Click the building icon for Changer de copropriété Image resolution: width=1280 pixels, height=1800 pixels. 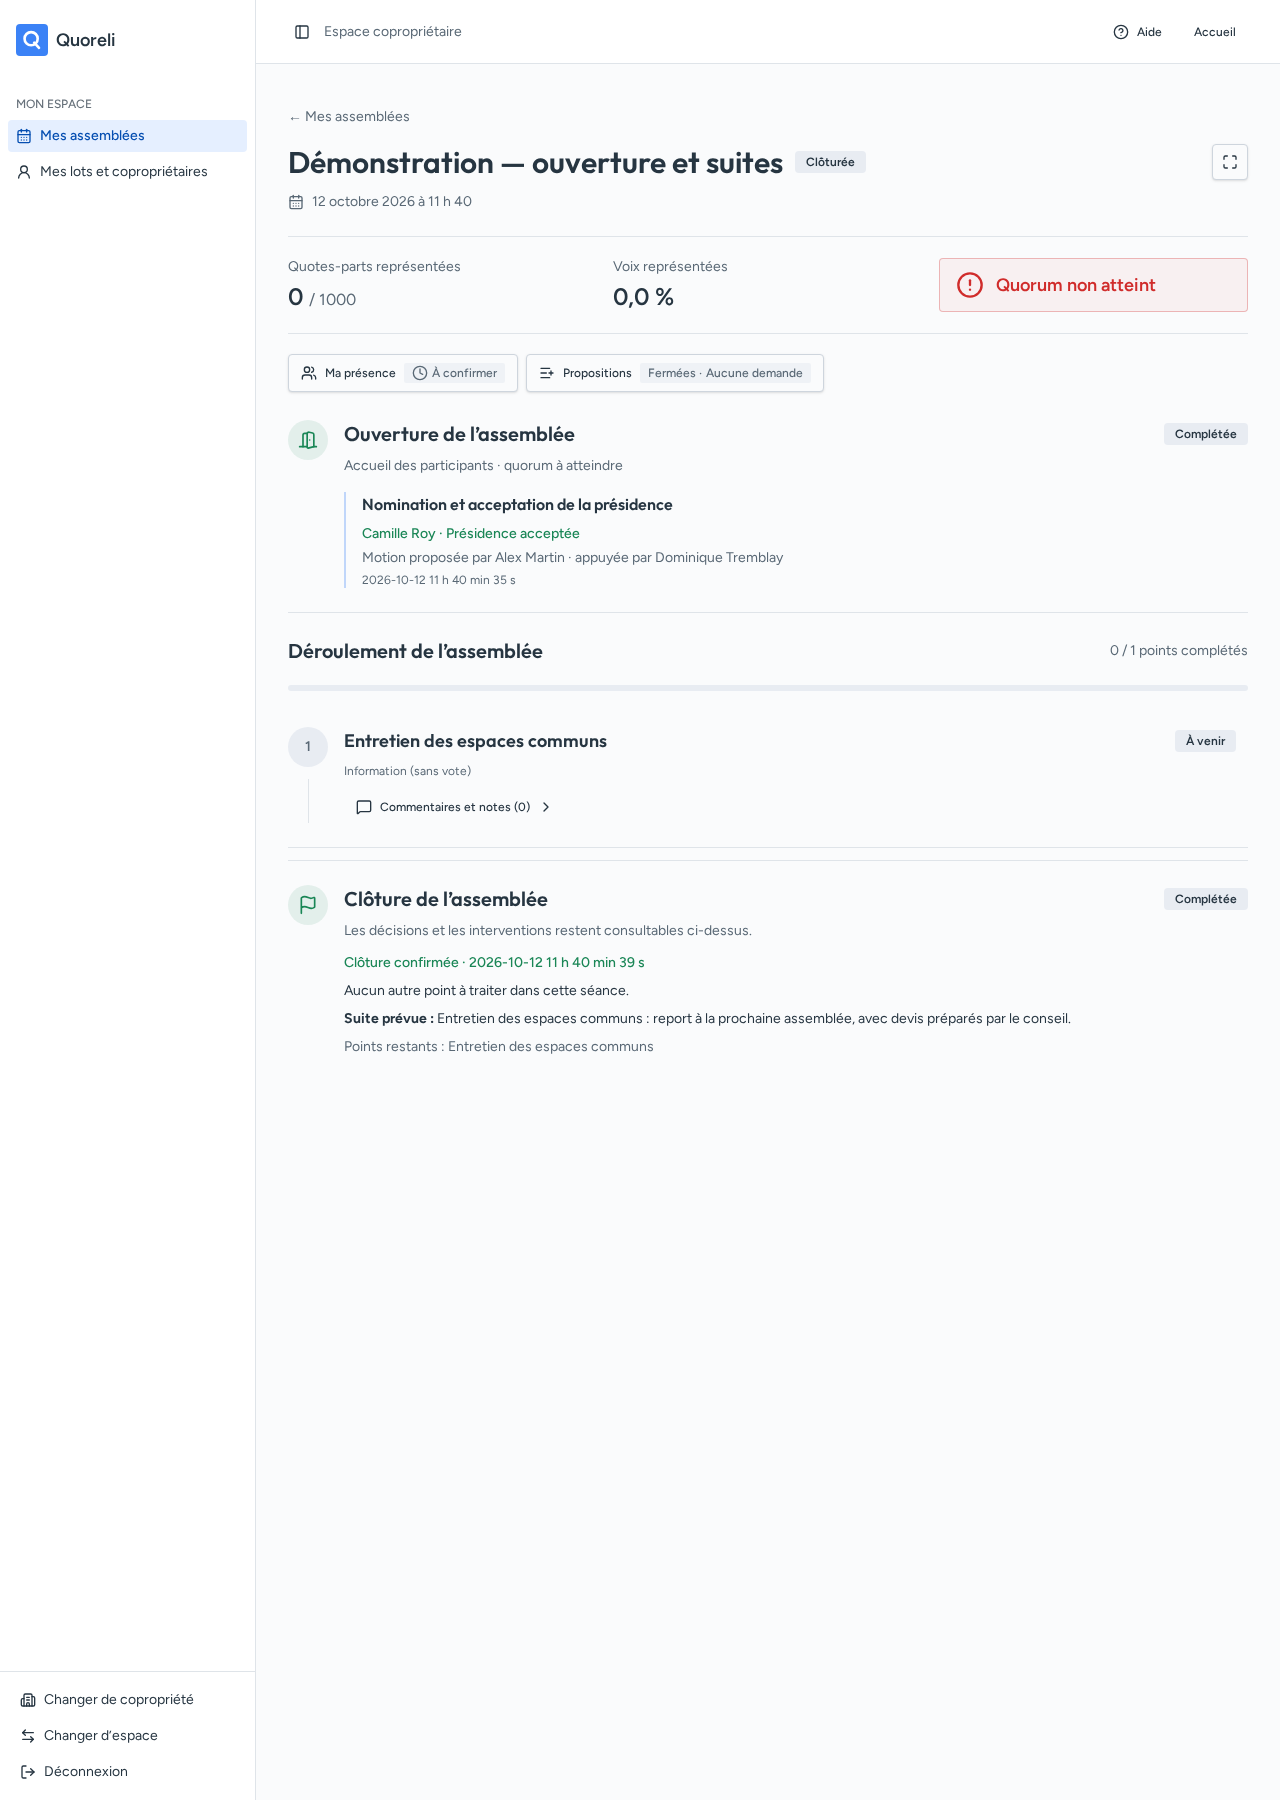pos(28,1700)
